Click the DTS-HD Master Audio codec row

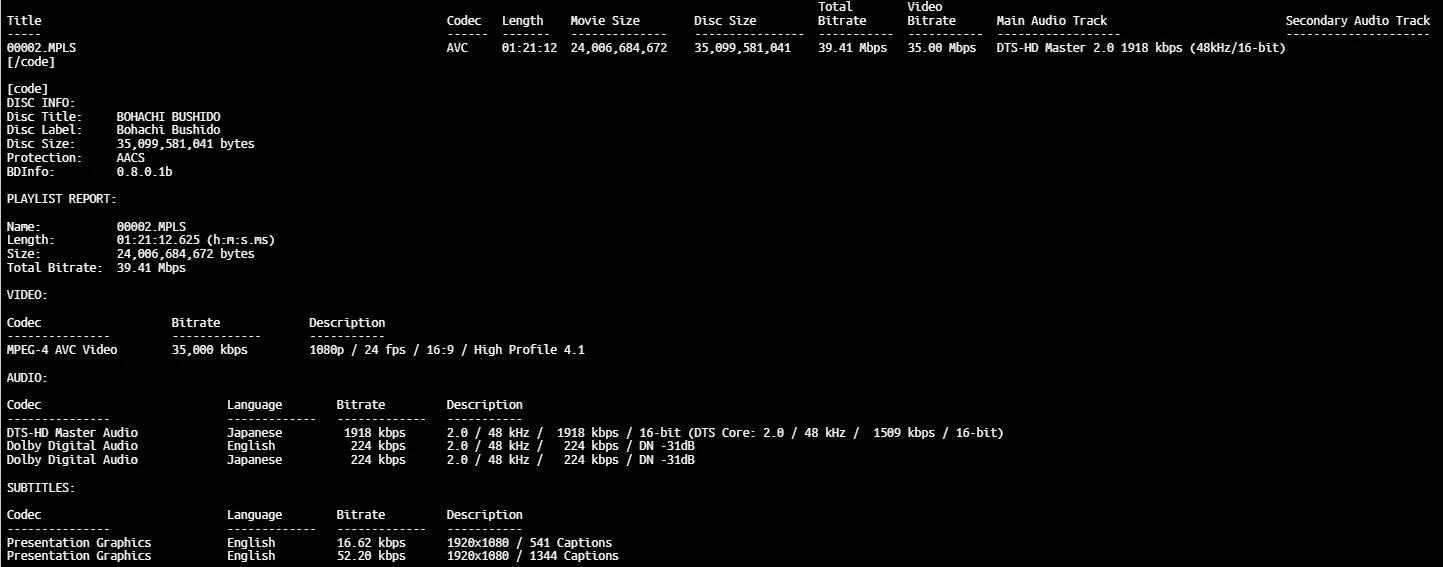[72, 433]
